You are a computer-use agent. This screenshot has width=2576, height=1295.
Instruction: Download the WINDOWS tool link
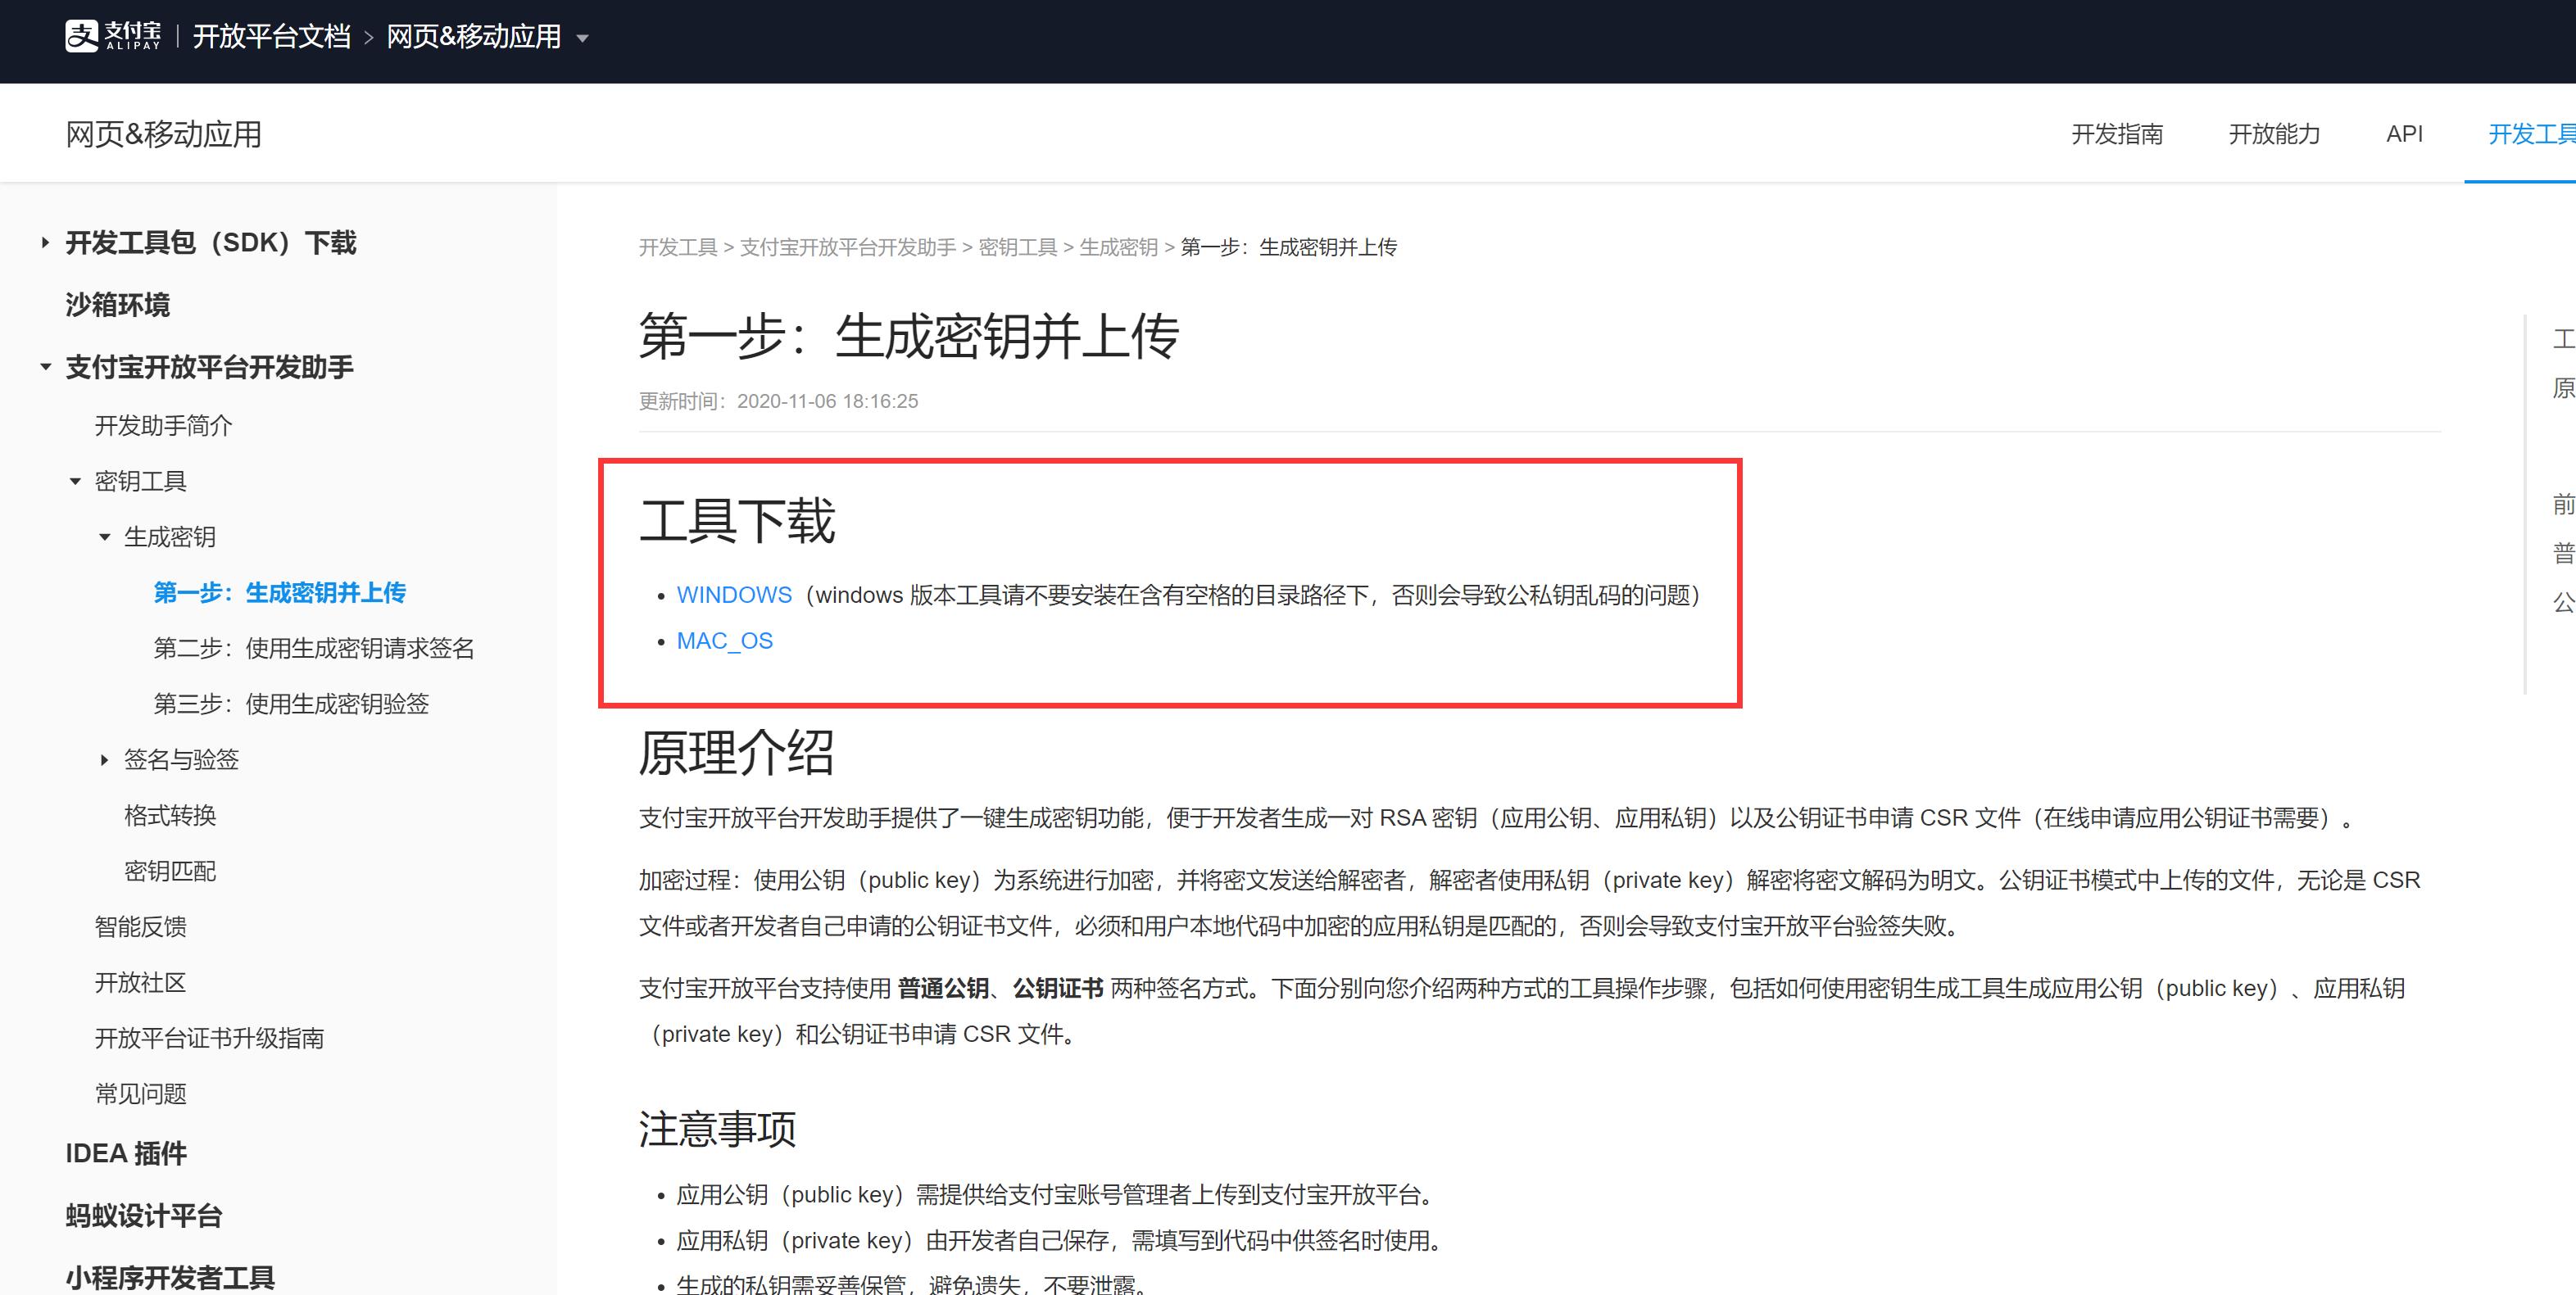(734, 595)
